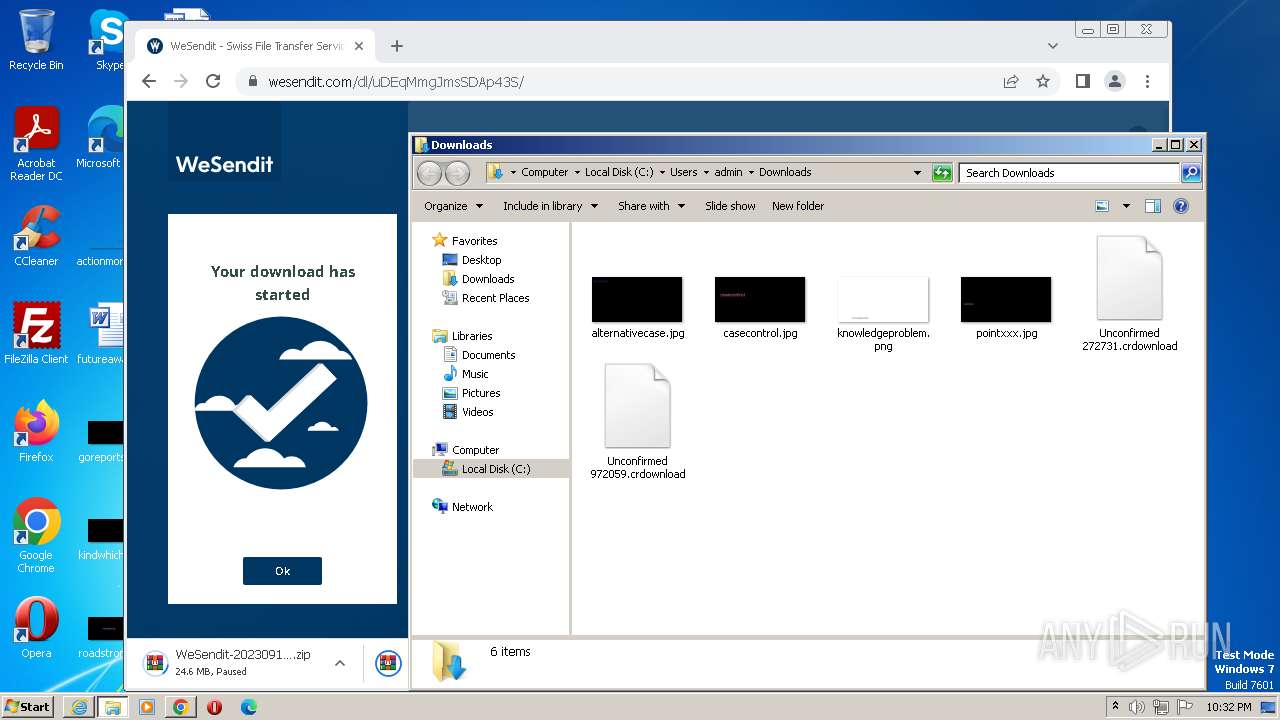The height and width of the screenshot is (720, 1280).
Task: Open FileZilla Client desktop icon
Action: (x=36, y=333)
